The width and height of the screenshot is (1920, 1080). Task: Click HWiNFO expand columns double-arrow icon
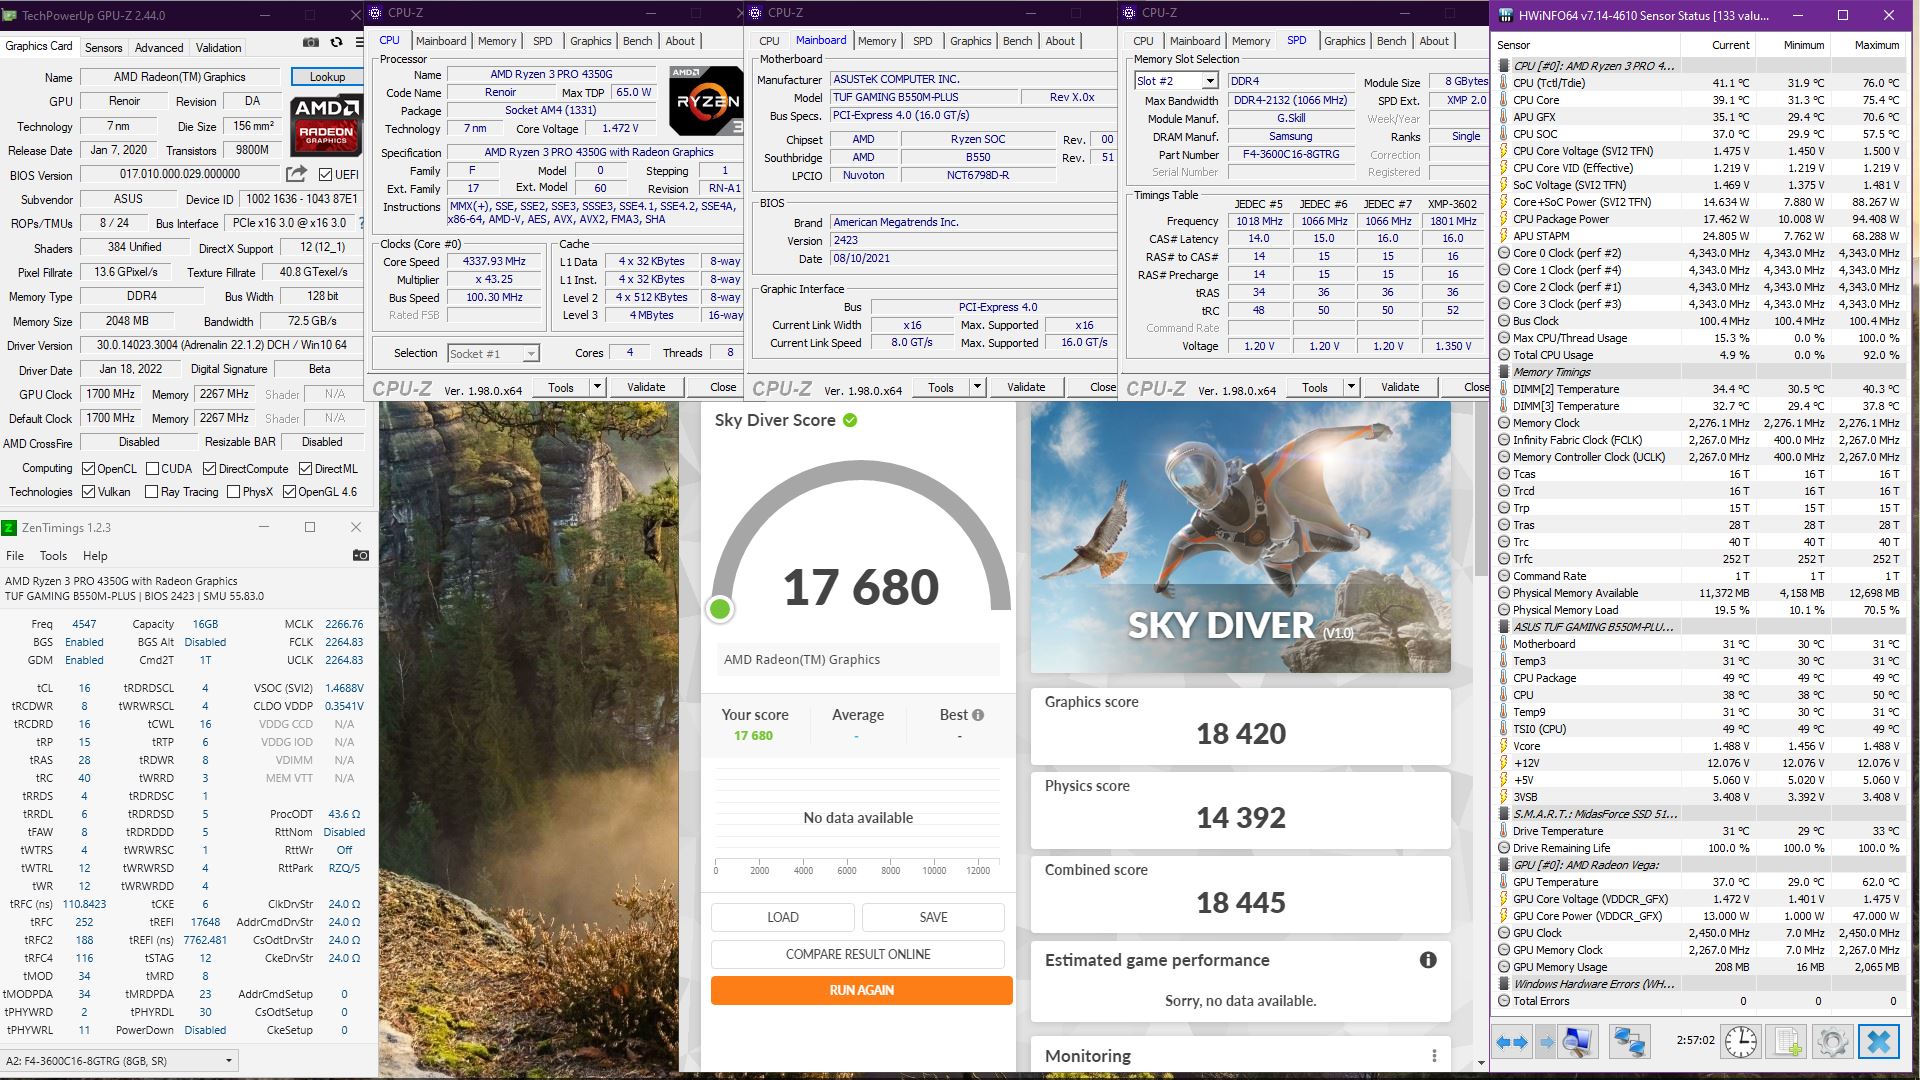[x=1512, y=1042]
